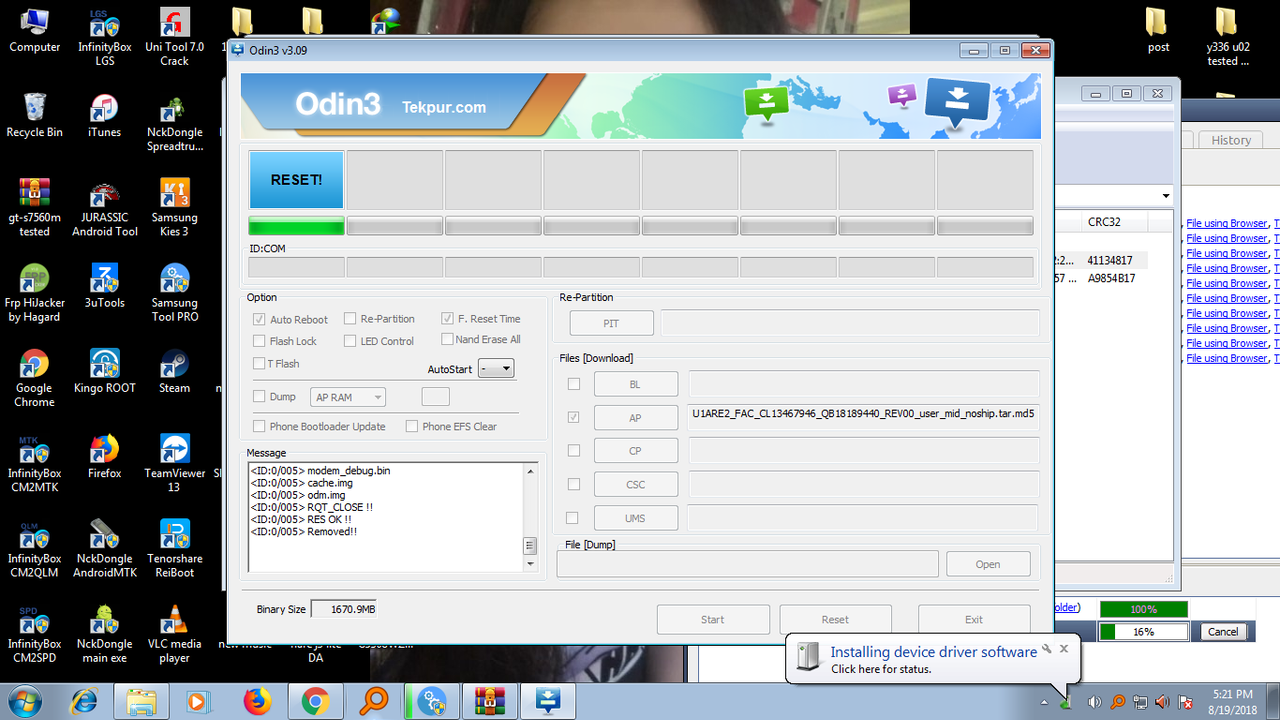Click the UMS file button
The width and height of the screenshot is (1280, 720).
click(636, 518)
